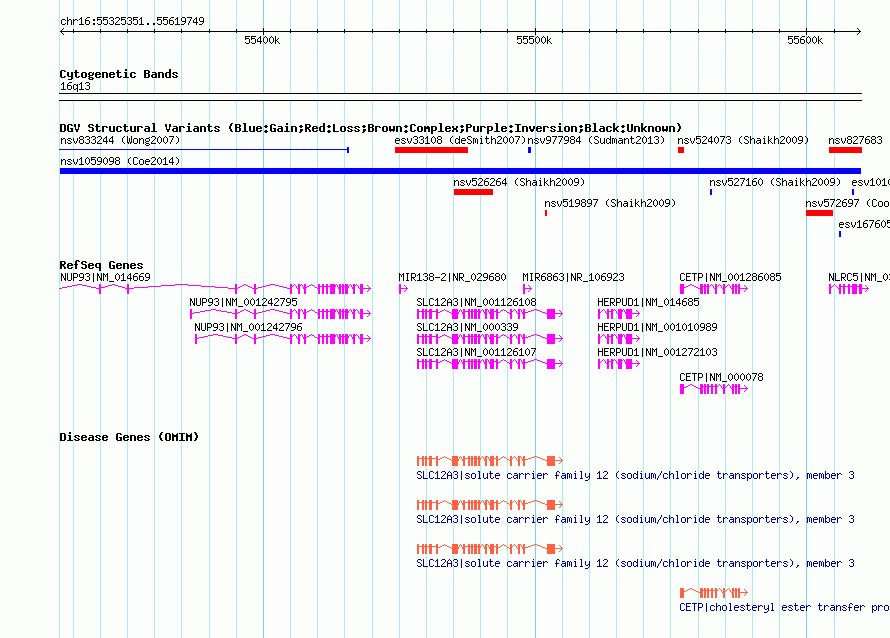Viewport: 890px width, 638px height.
Task: Select the tiny blue nsv527160 gain mark
Action: 711,192
